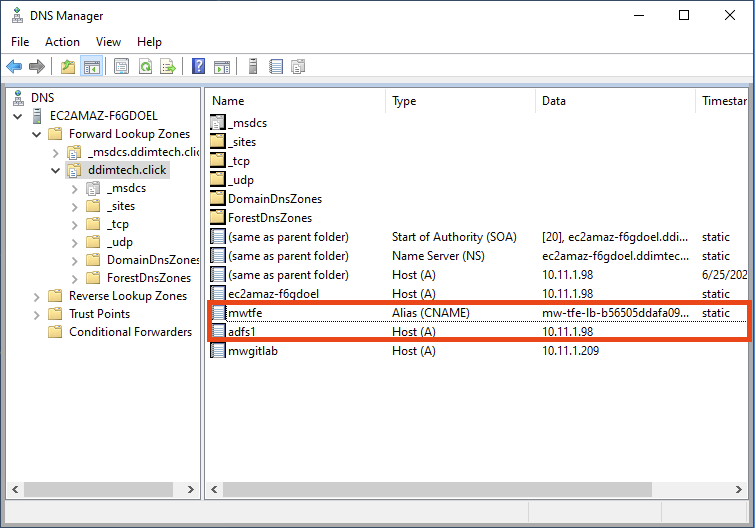Click the New Record toolbar icon

[x=276, y=66]
